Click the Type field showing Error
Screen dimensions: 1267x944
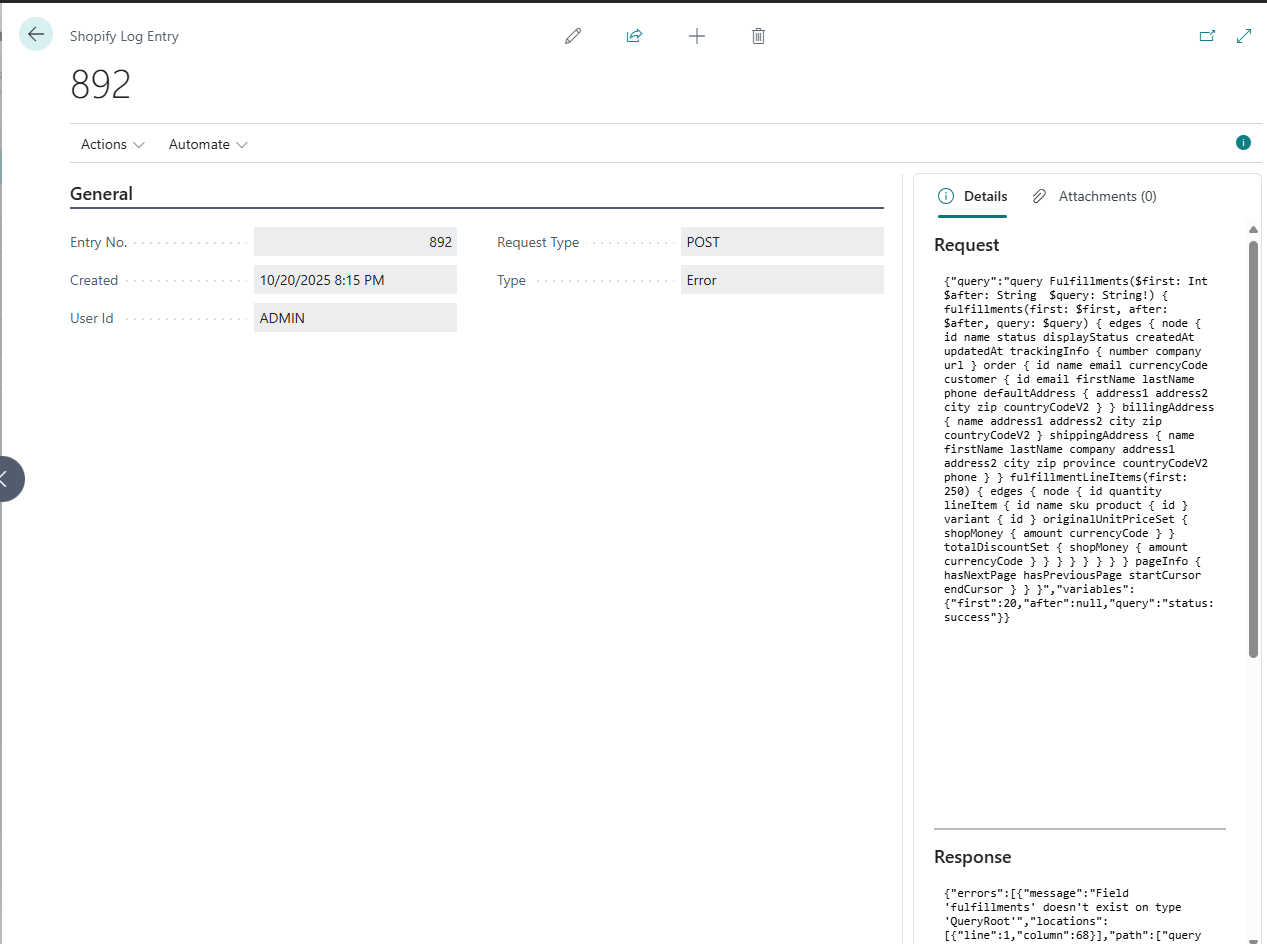[782, 280]
